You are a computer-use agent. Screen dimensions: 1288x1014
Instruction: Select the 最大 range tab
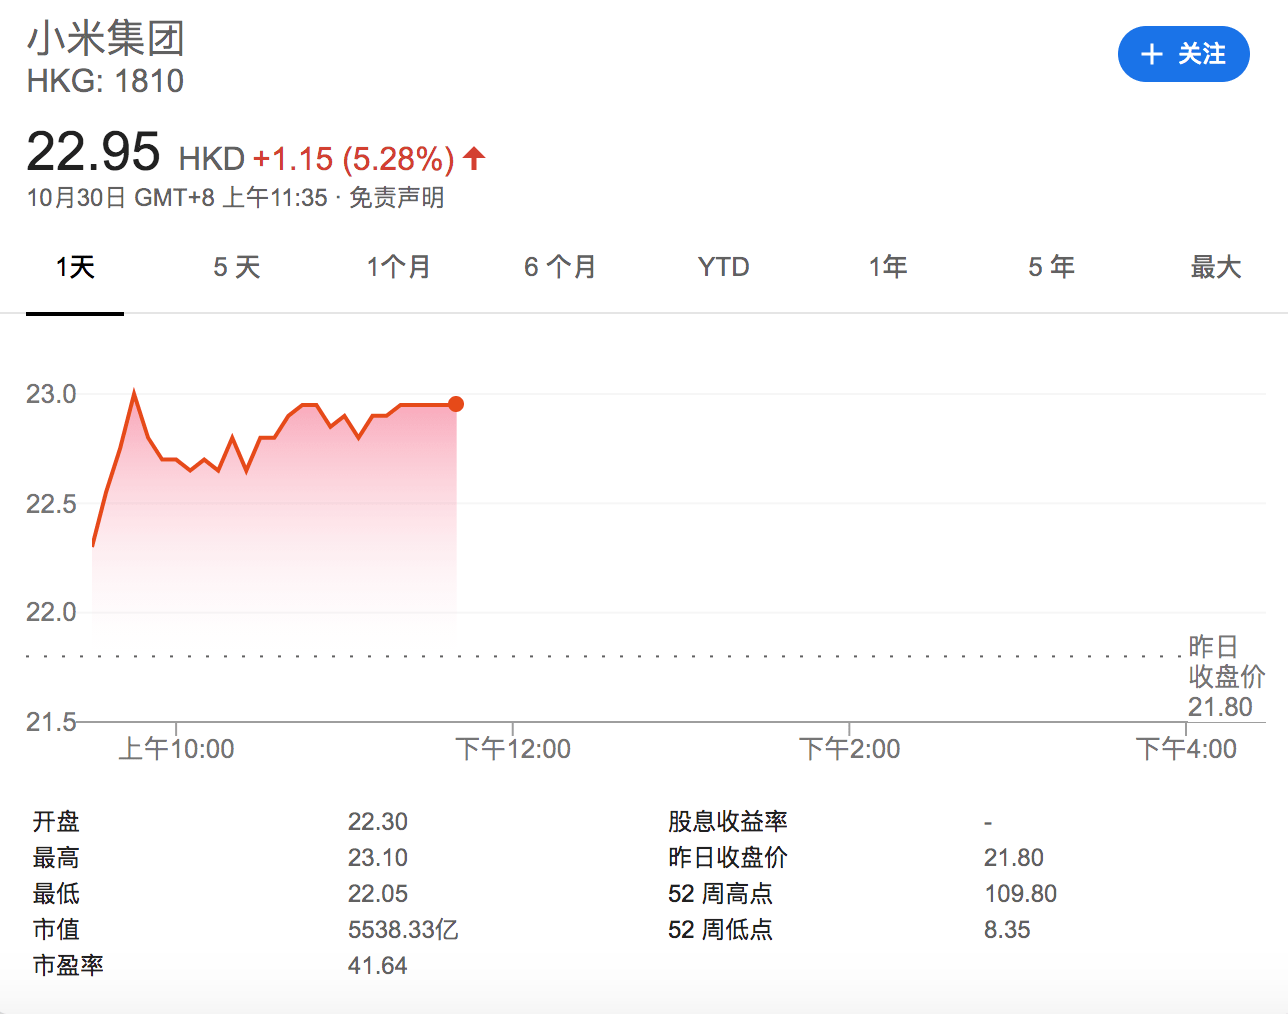[x=1216, y=267]
